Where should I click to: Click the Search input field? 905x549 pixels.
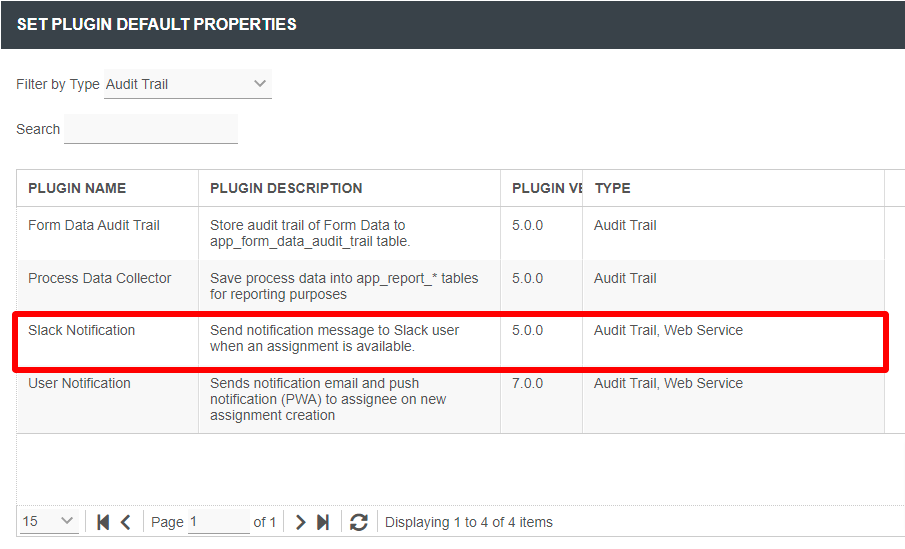tap(151, 129)
